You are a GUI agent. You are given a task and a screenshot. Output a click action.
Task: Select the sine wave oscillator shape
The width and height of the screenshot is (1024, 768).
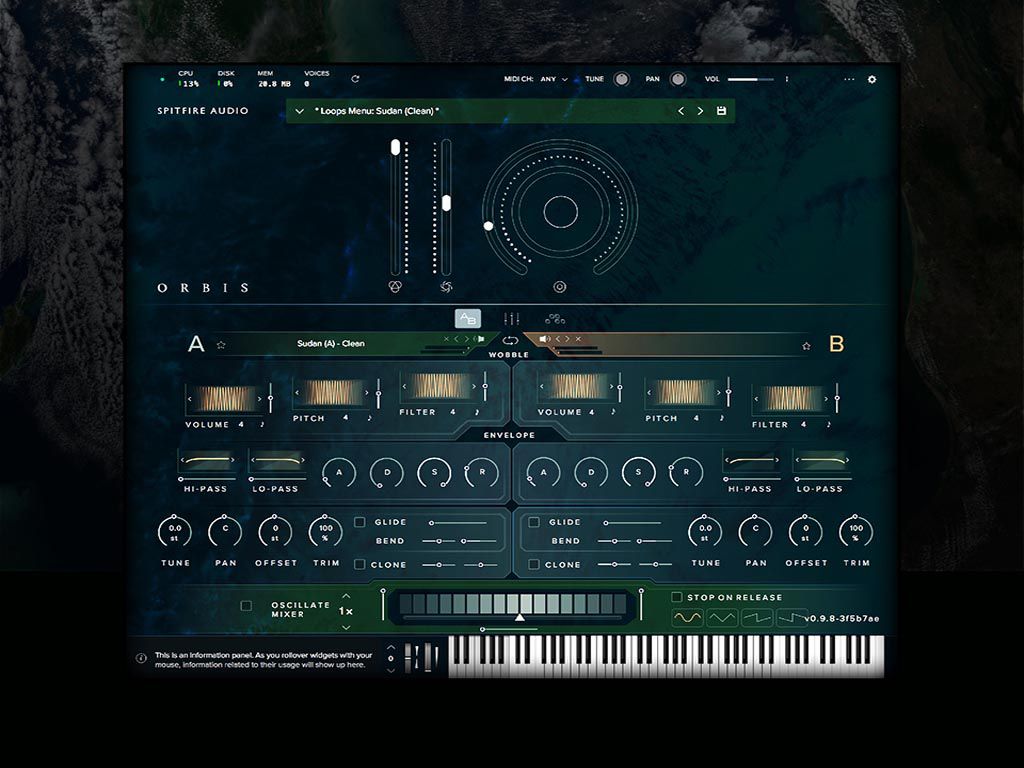pos(687,618)
